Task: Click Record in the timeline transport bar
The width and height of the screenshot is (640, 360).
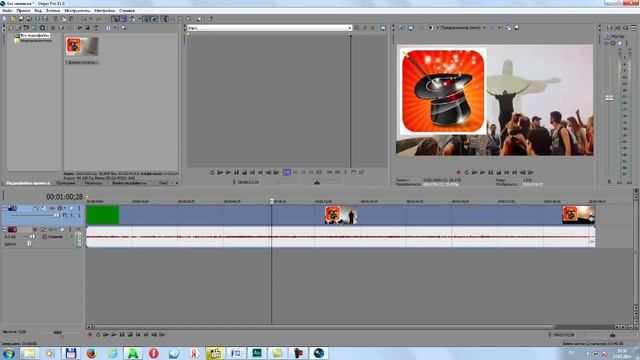Action: (x=90, y=334)
